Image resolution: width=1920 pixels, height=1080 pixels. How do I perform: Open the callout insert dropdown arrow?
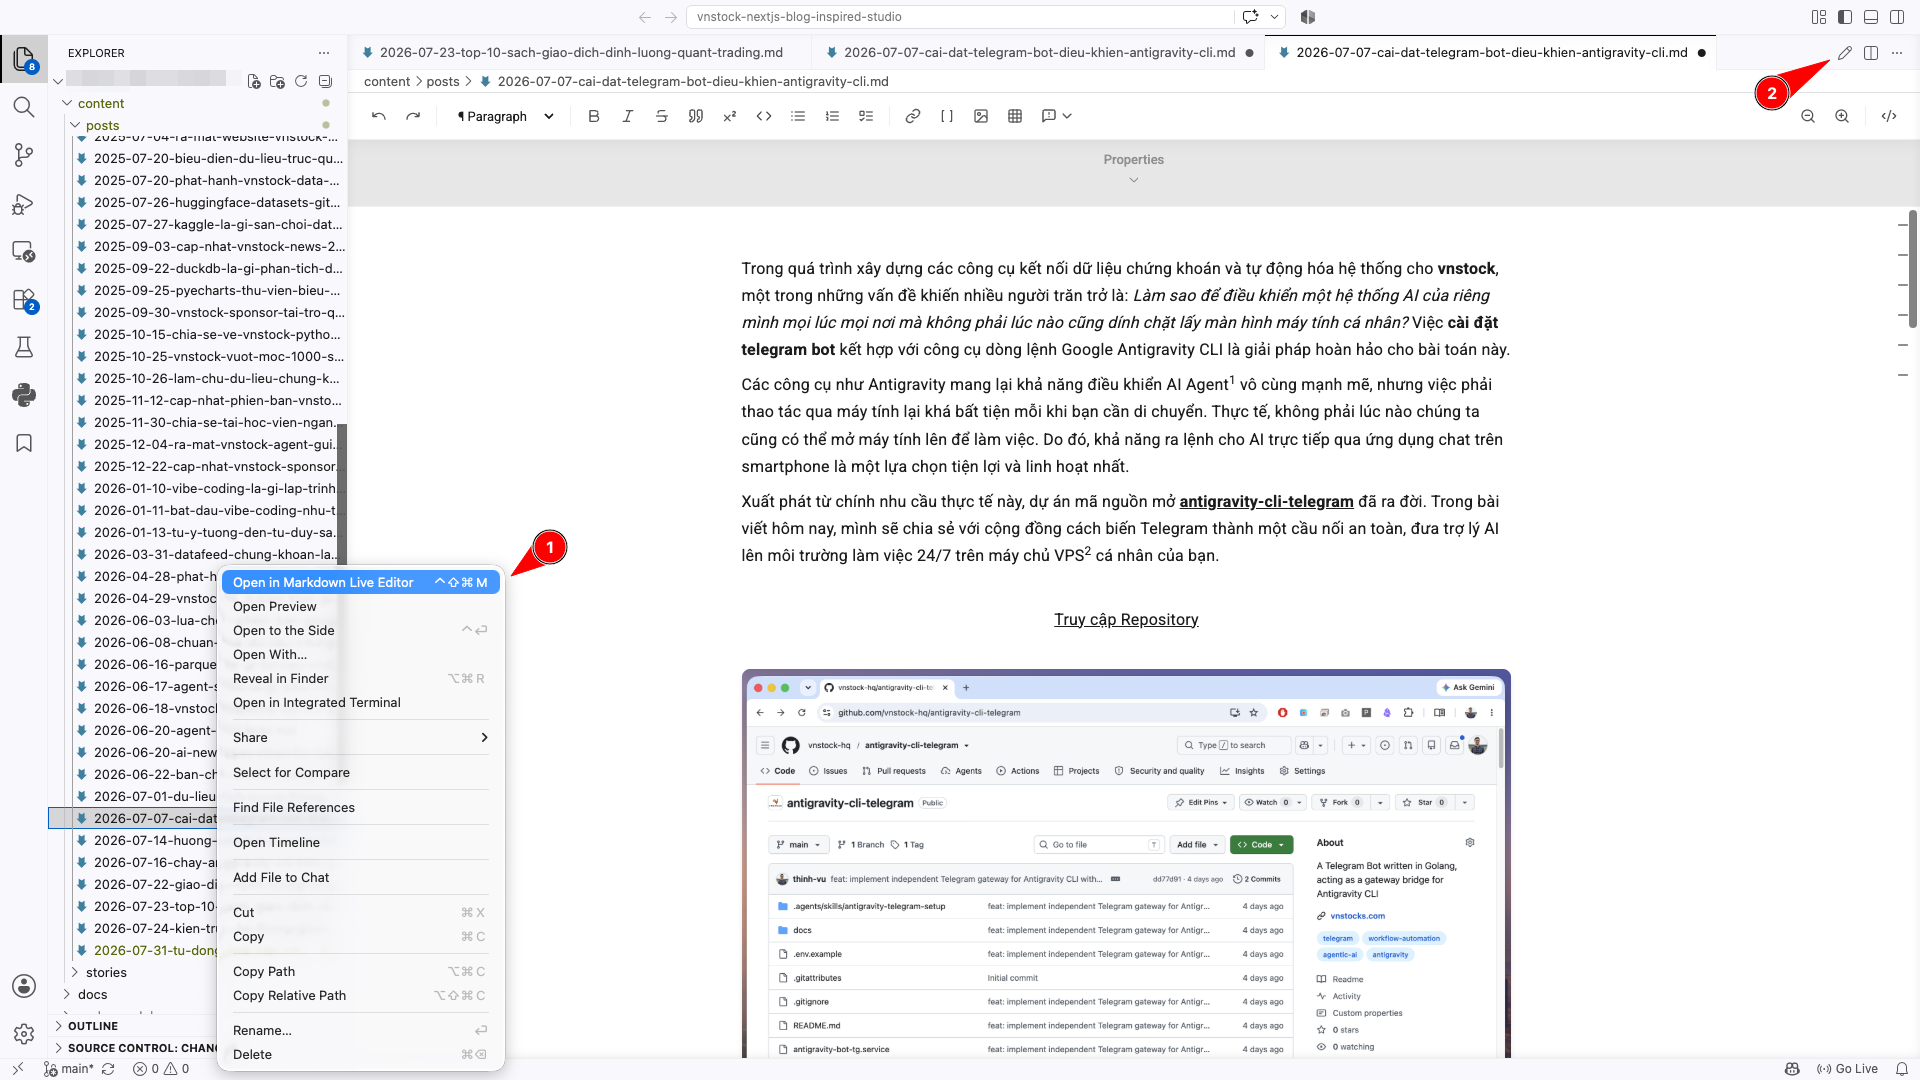pos(1068,116)
